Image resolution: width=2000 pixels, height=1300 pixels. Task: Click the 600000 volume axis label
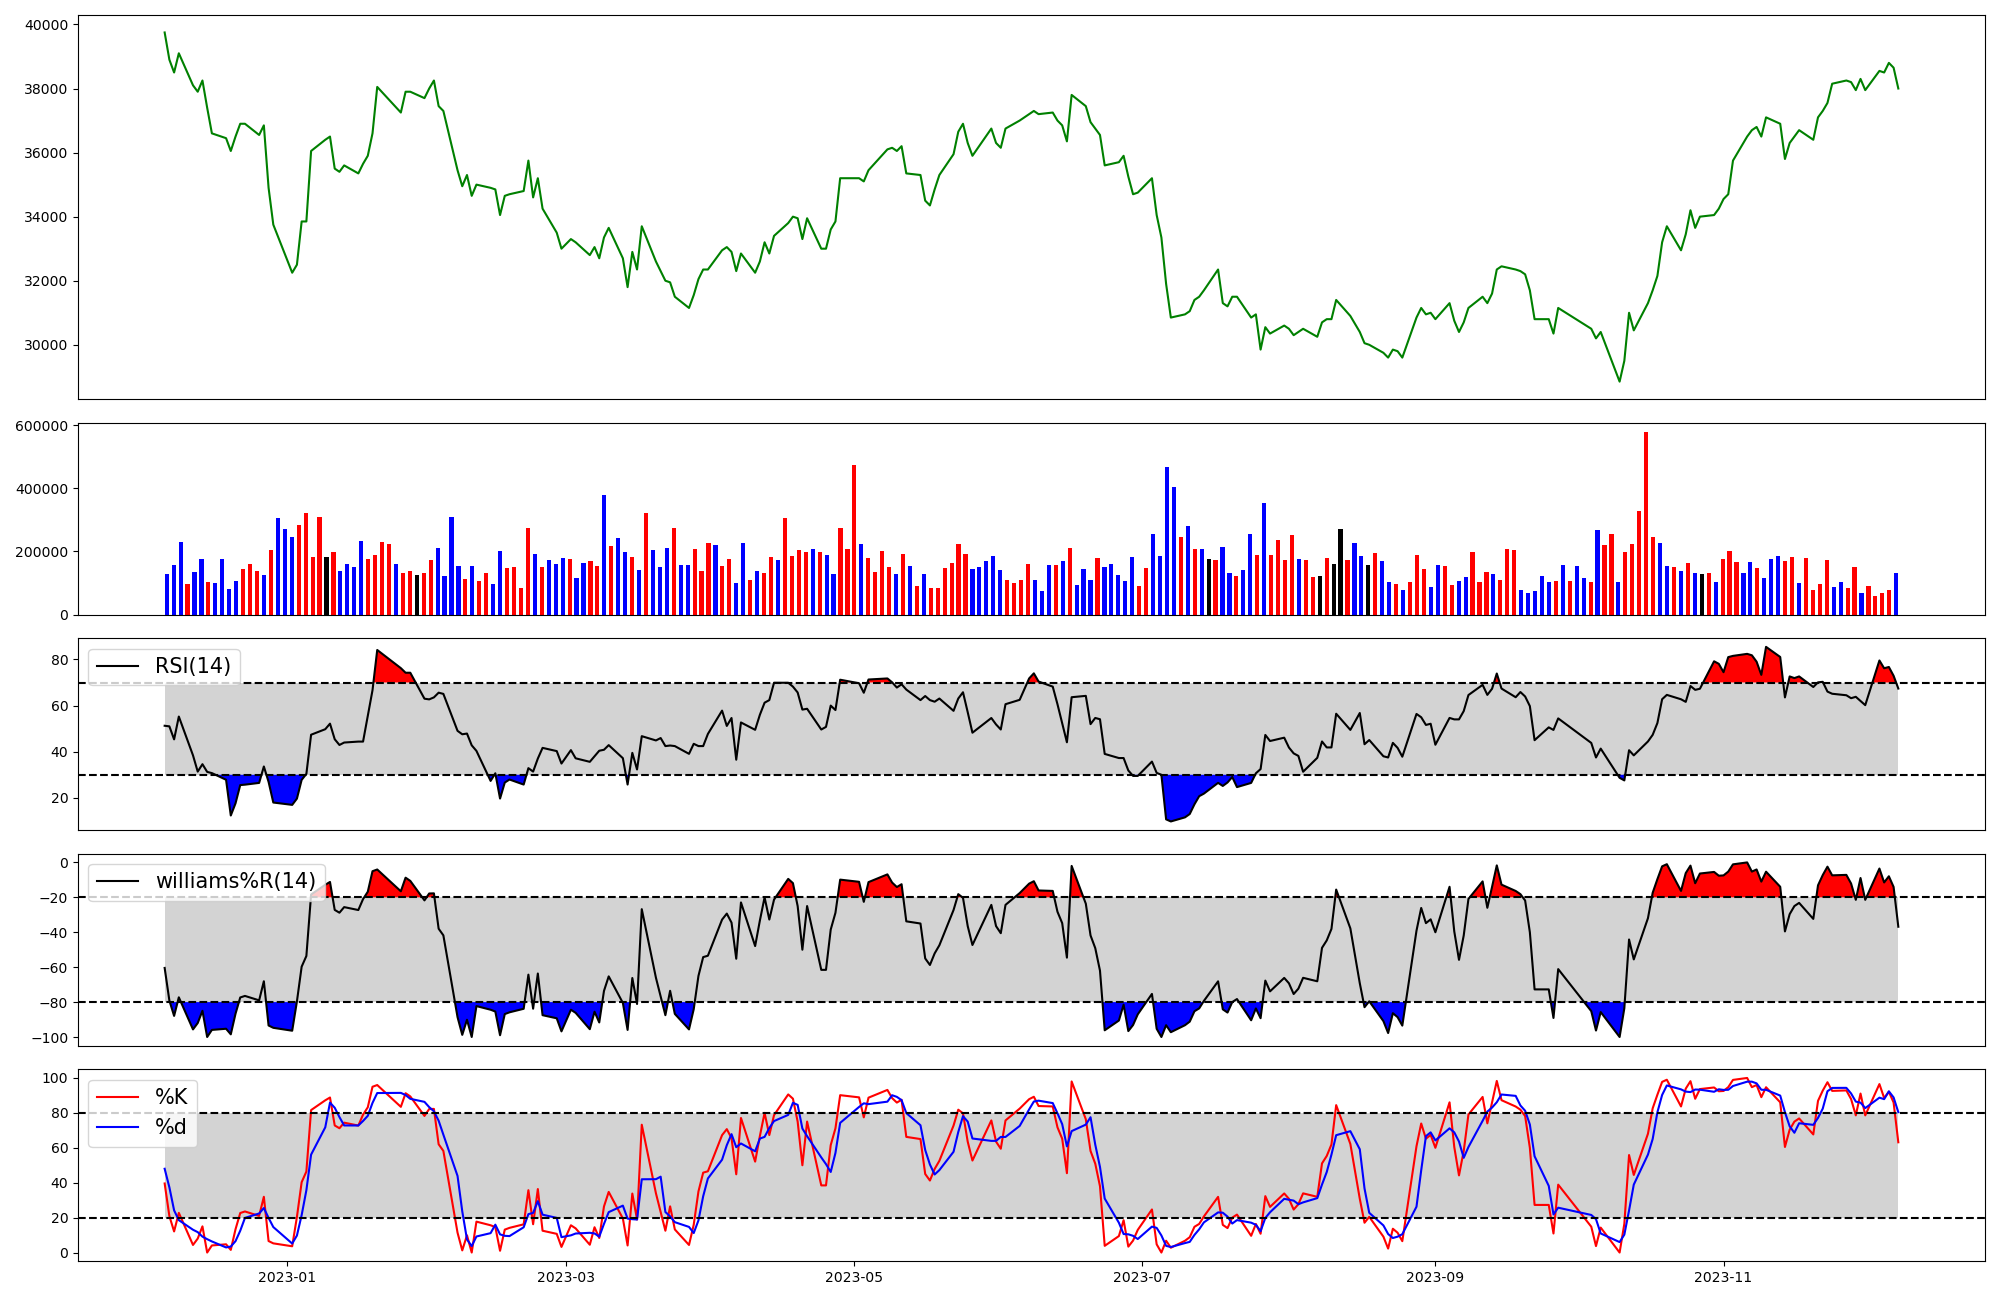(40, 426)
